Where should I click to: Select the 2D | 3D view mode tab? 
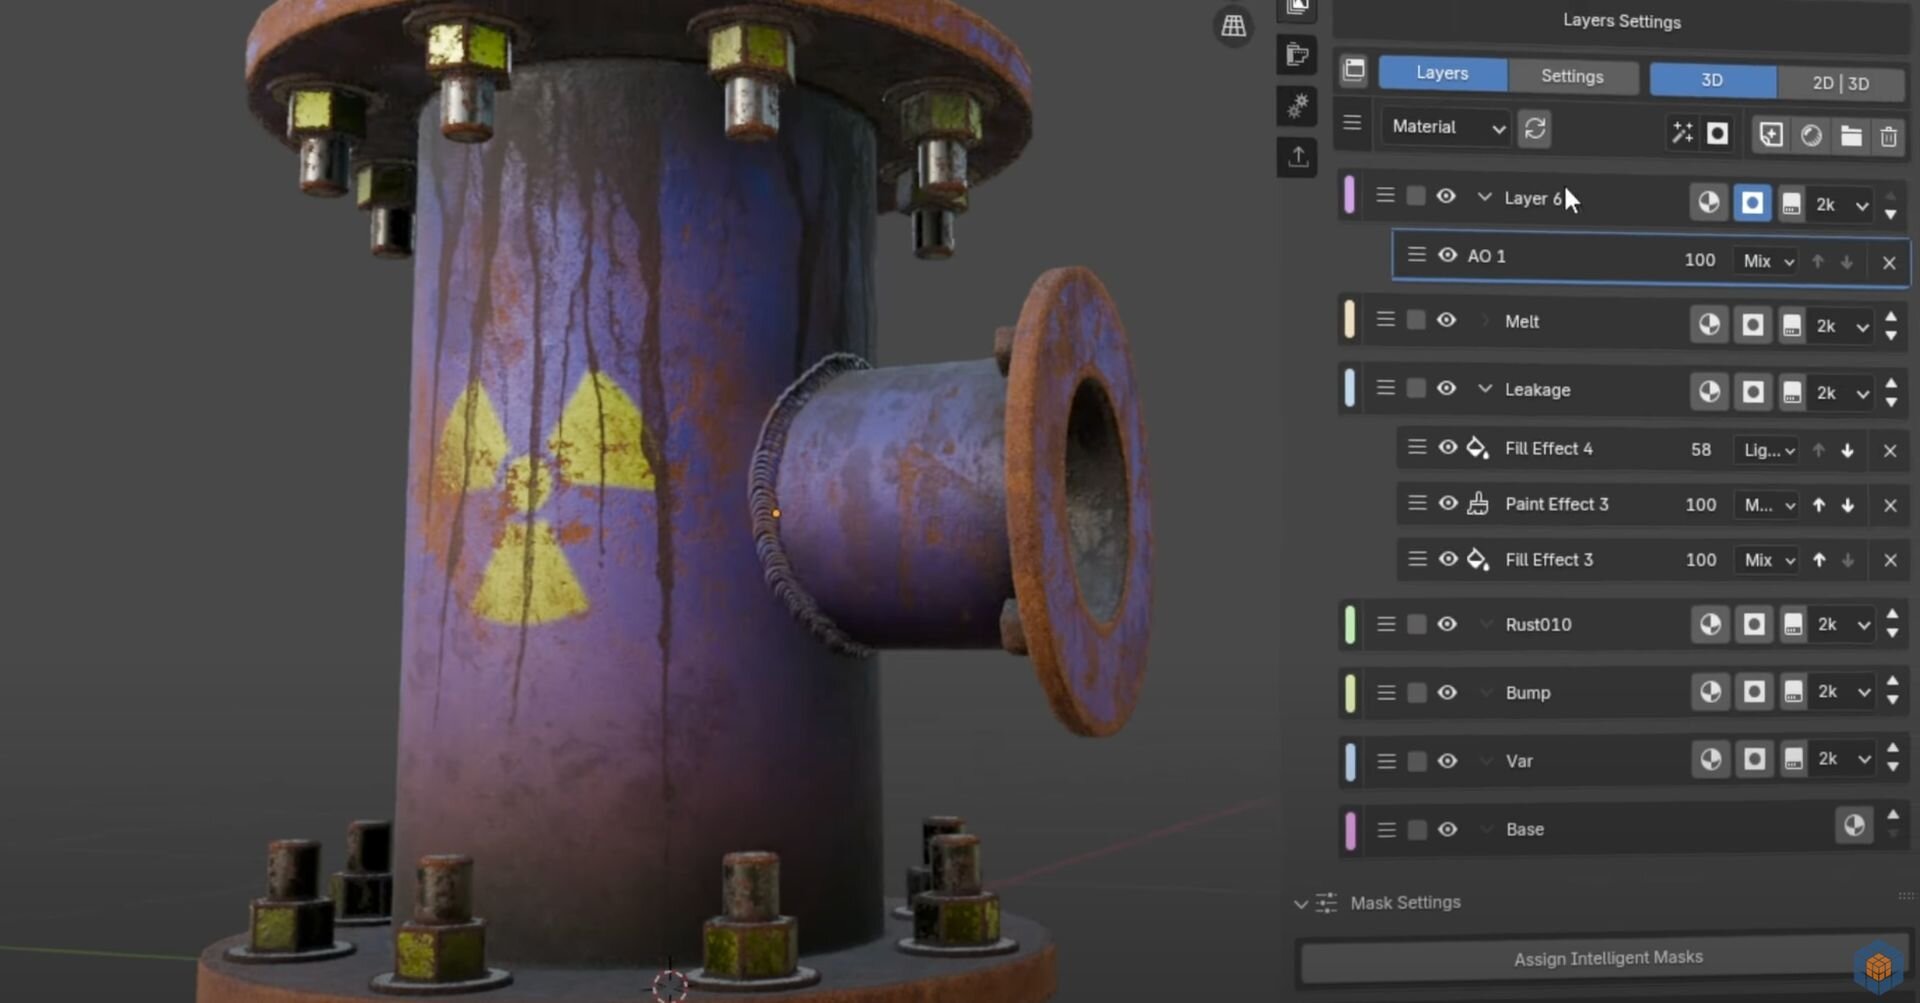pyautogui.click(x=1840, y=83)
